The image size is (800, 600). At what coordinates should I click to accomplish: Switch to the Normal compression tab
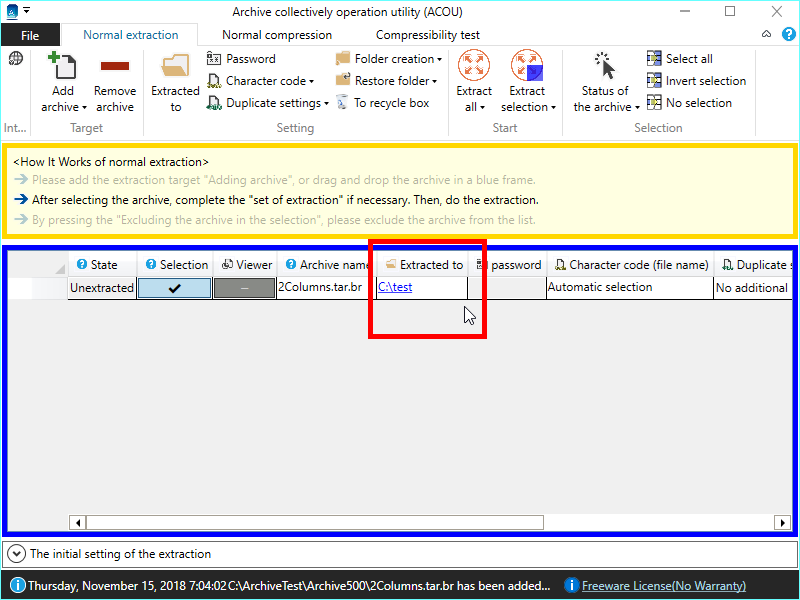point(277,35)
